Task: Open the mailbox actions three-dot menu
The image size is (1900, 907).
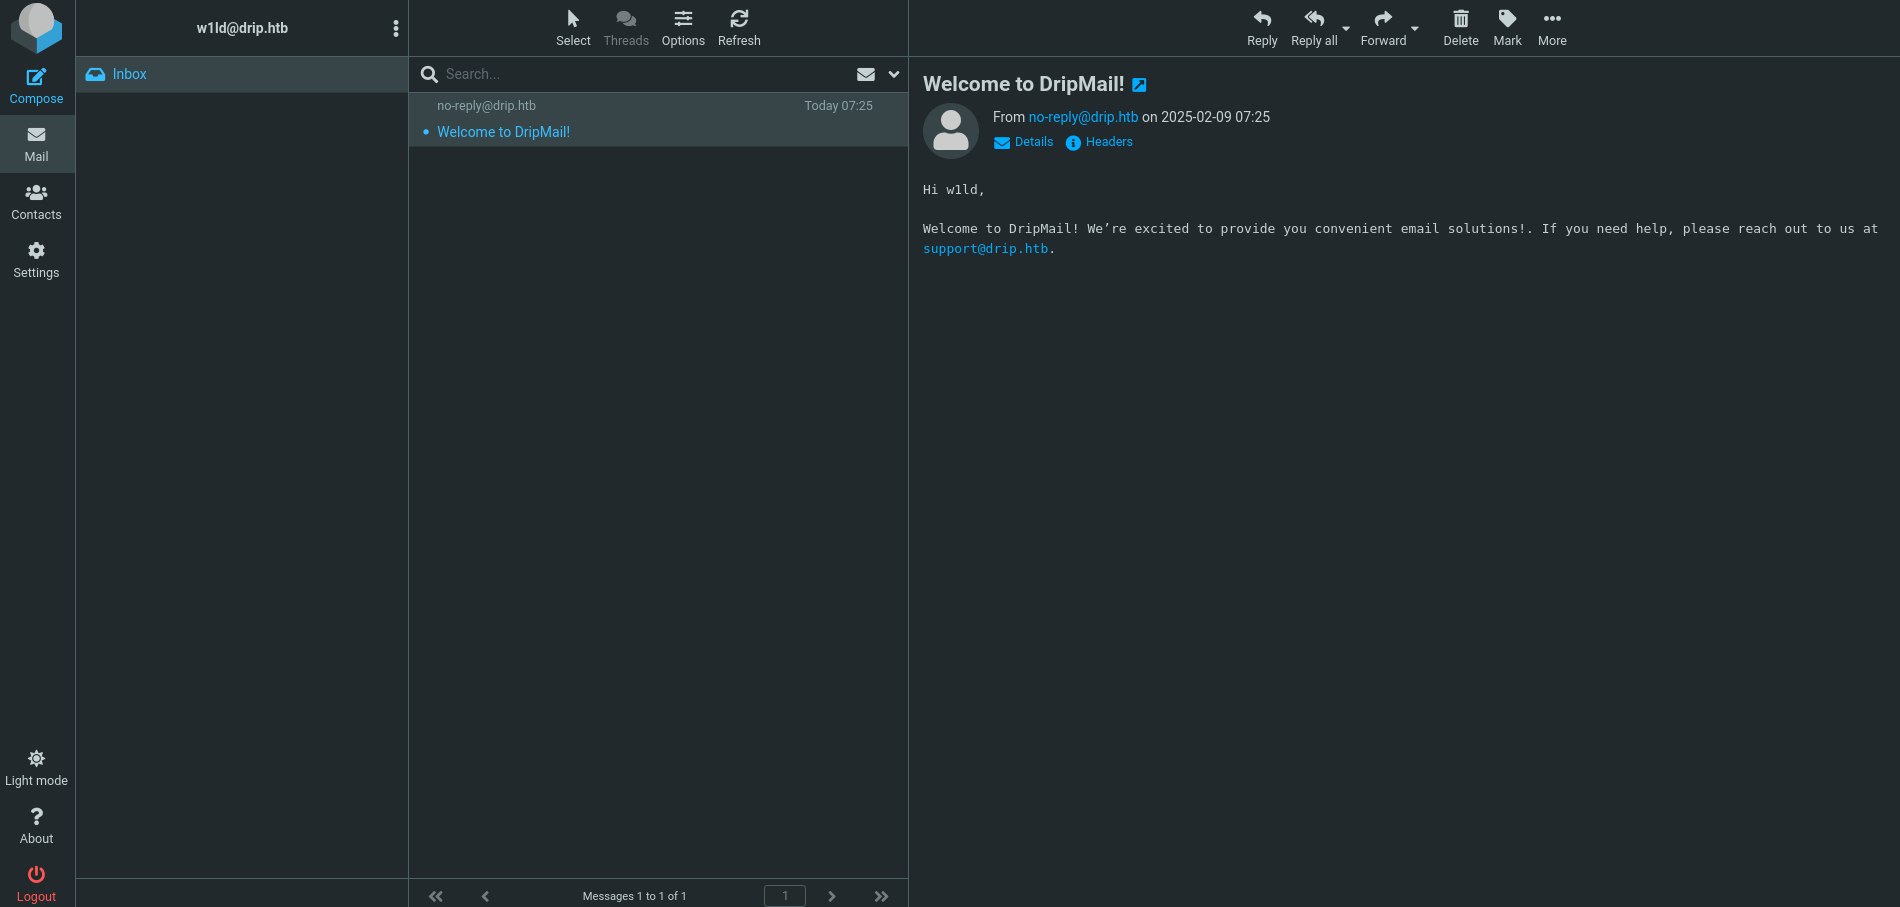Action: point(396,28)
